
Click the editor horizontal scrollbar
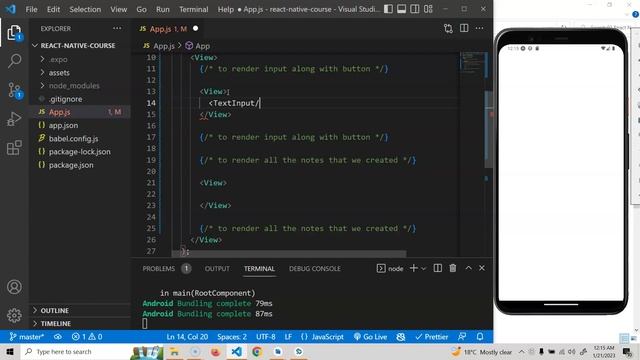289,253
